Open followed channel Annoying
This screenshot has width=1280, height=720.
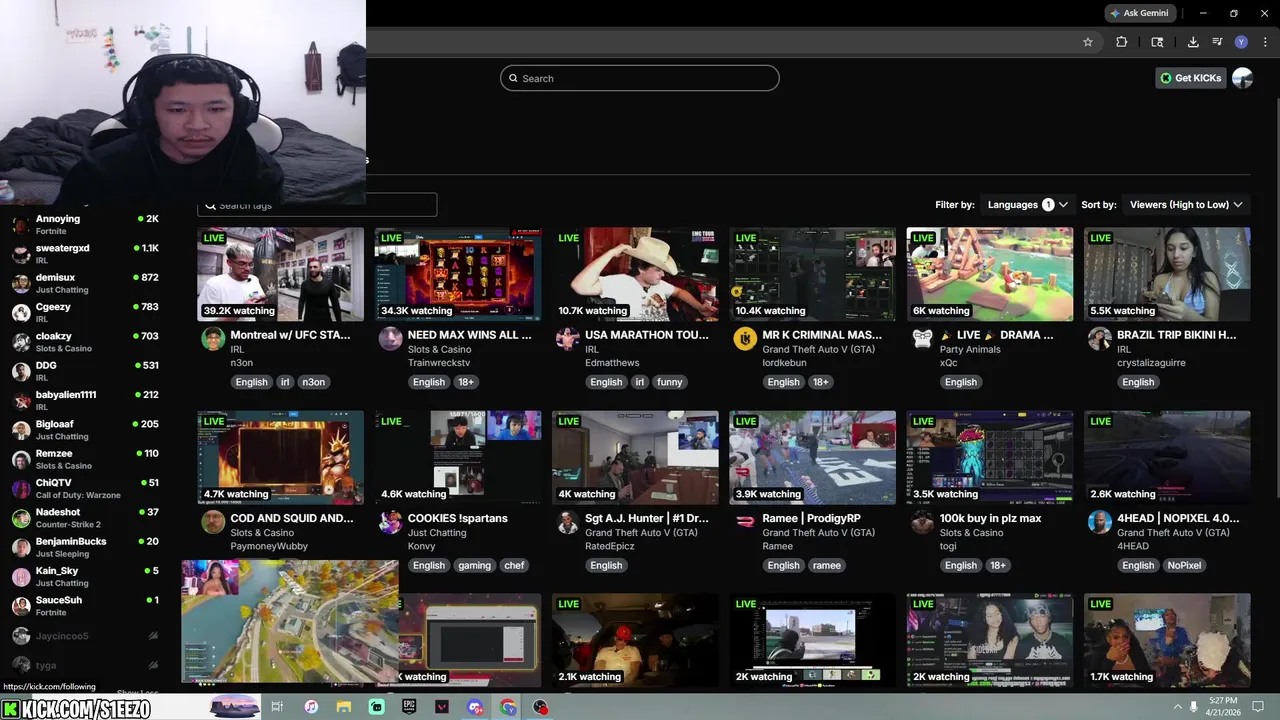click(x=86, y=224)
